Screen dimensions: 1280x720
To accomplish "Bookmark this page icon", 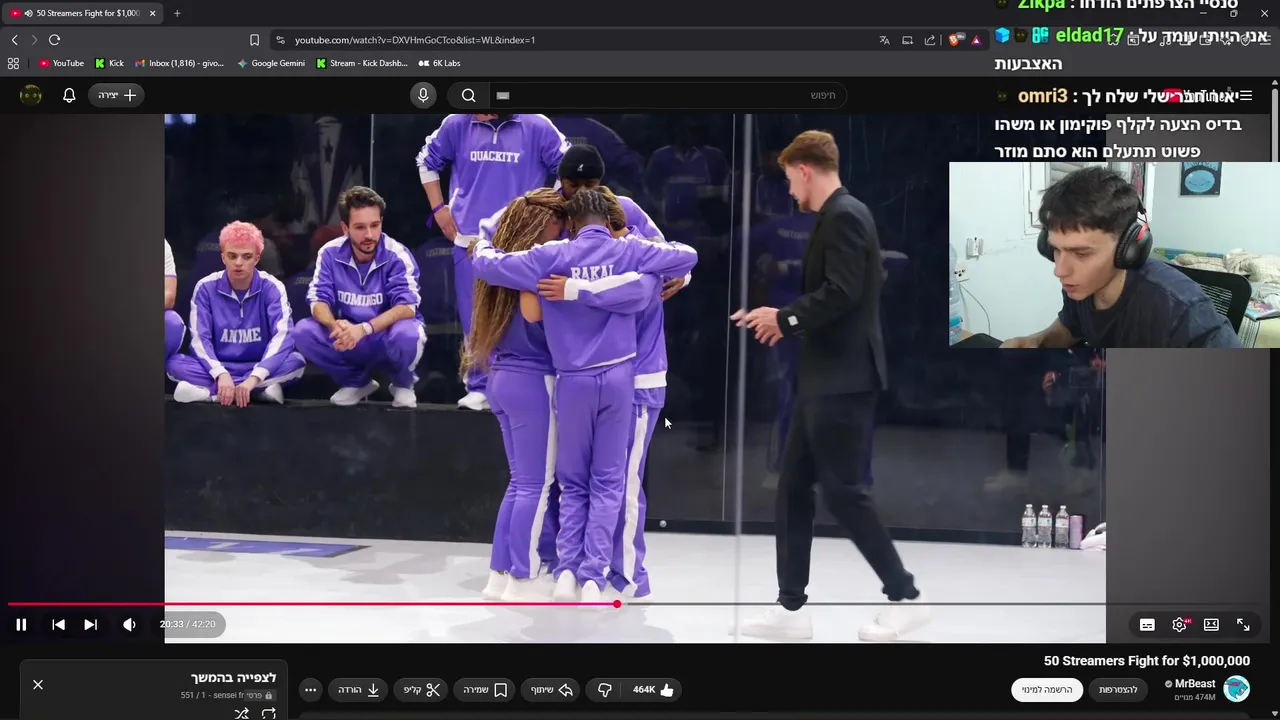I will click(x=254, y=40).
